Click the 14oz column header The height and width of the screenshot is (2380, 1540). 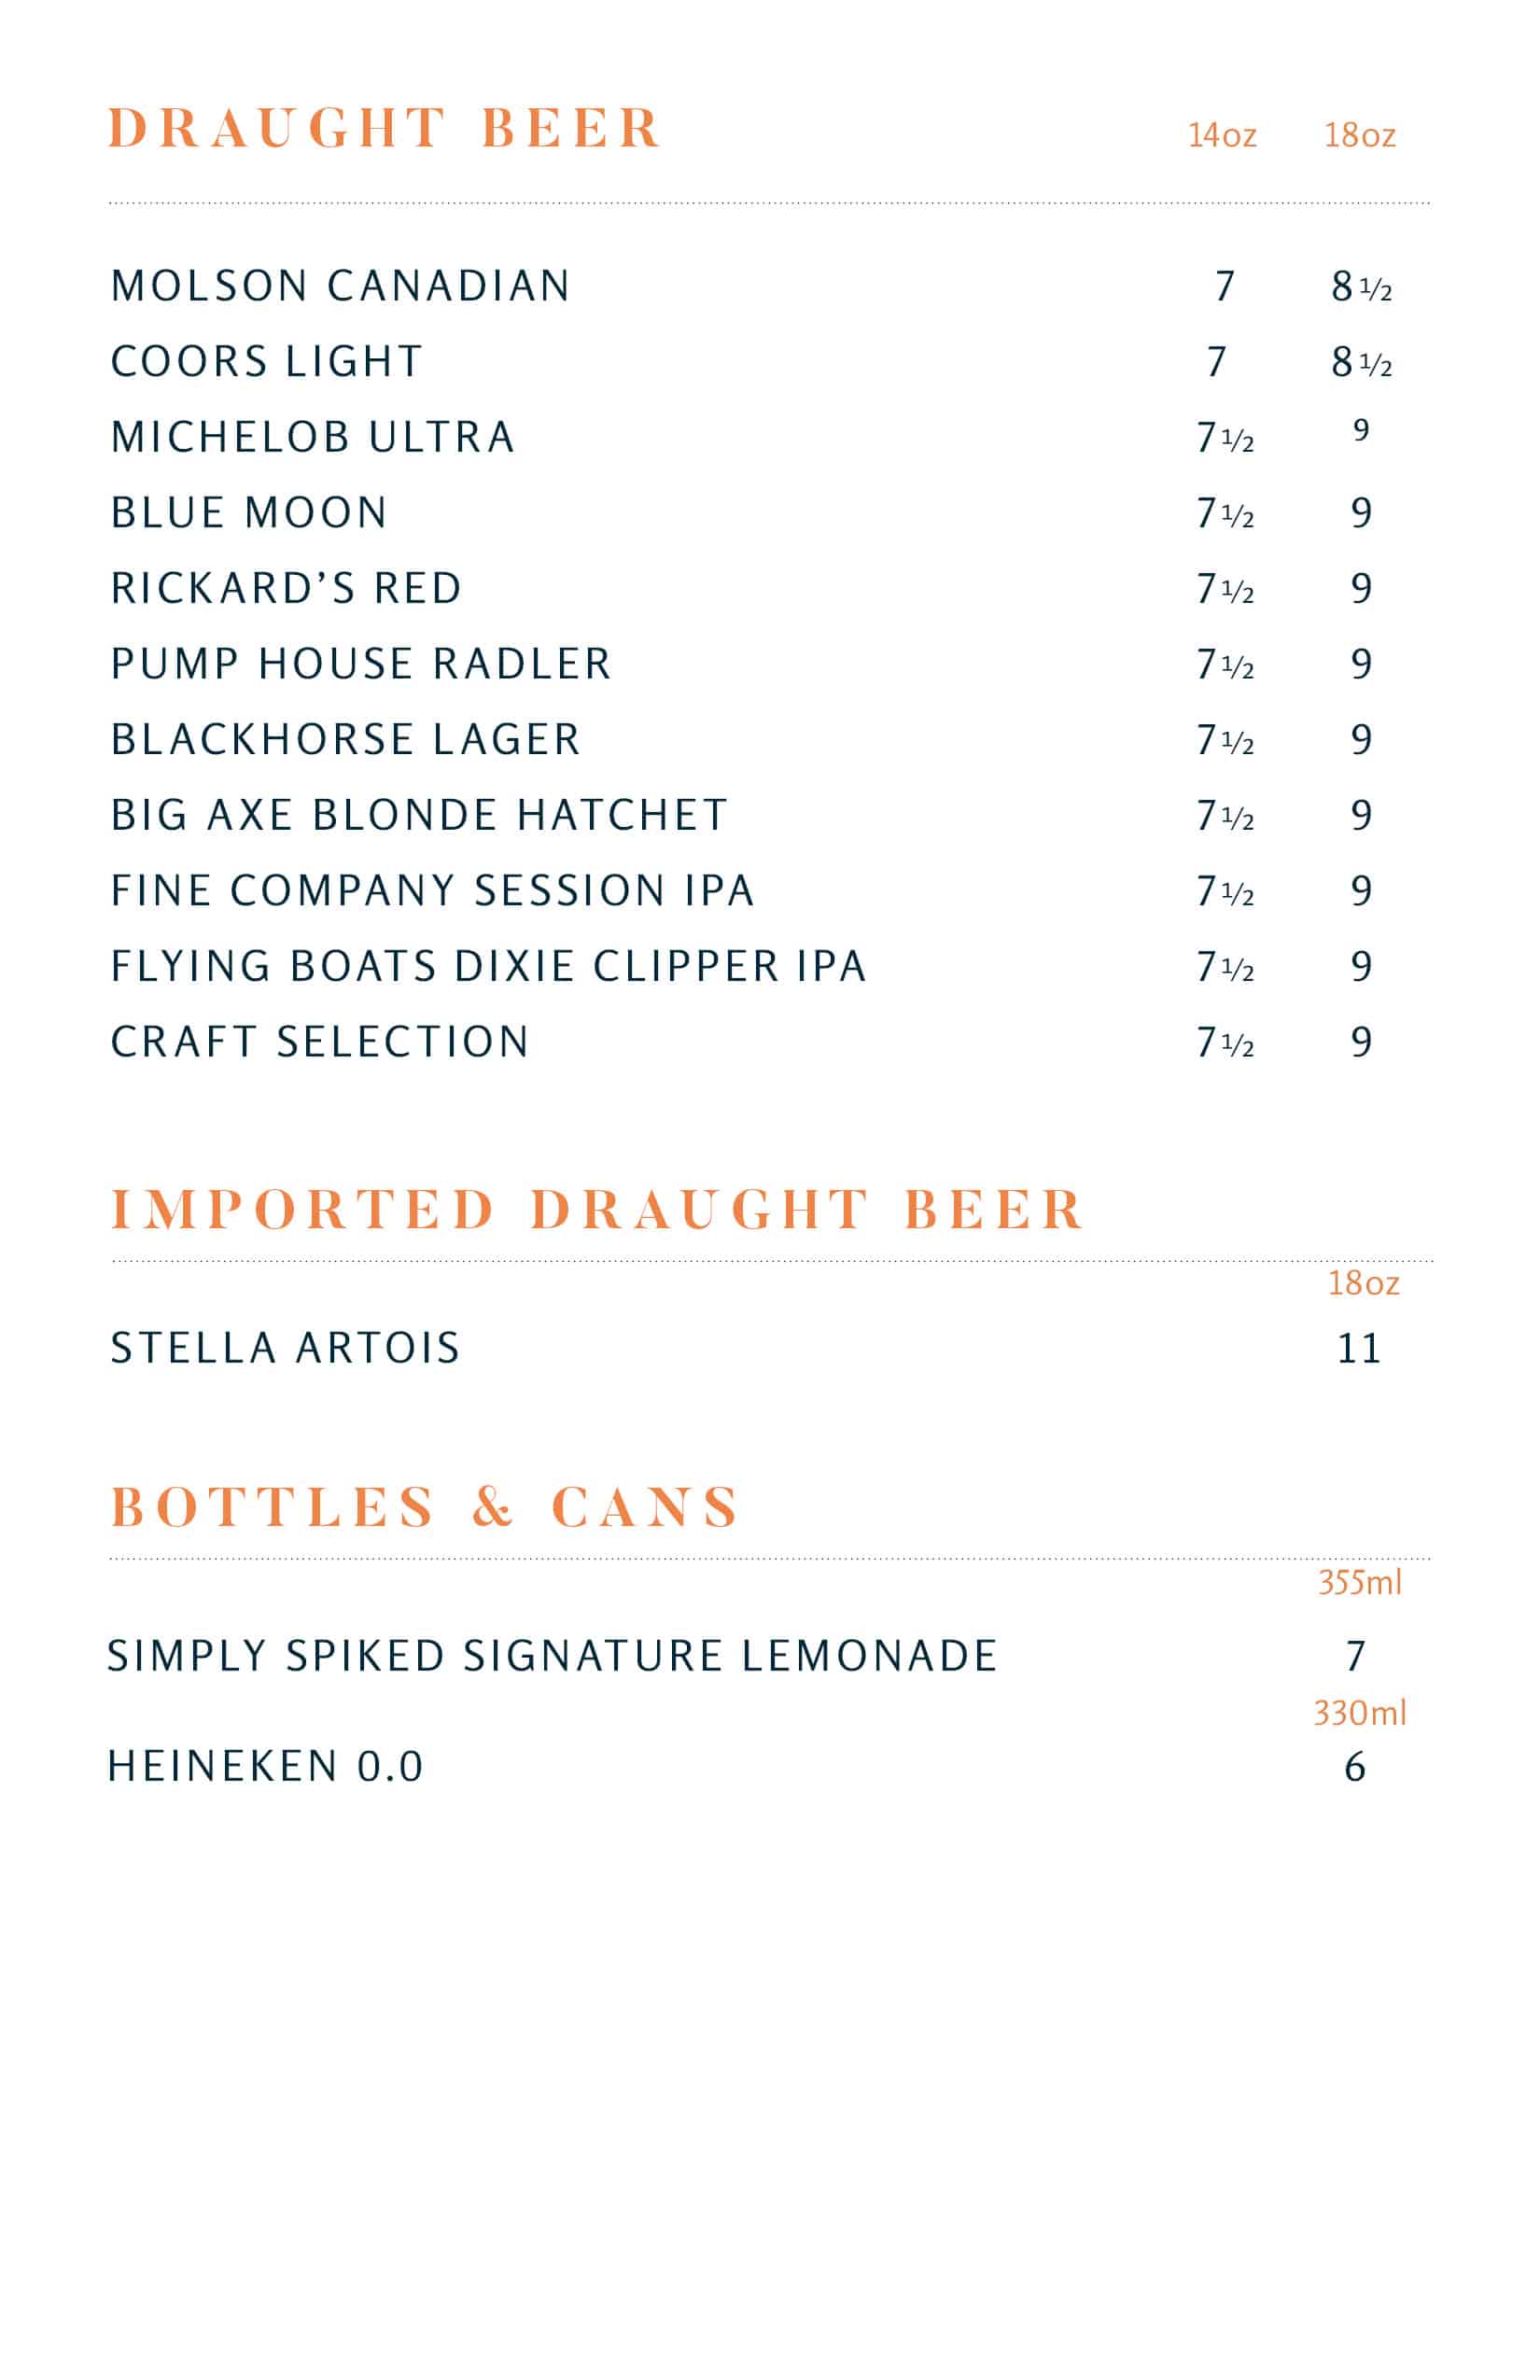pyautogui.click(x=1222, y=135)
